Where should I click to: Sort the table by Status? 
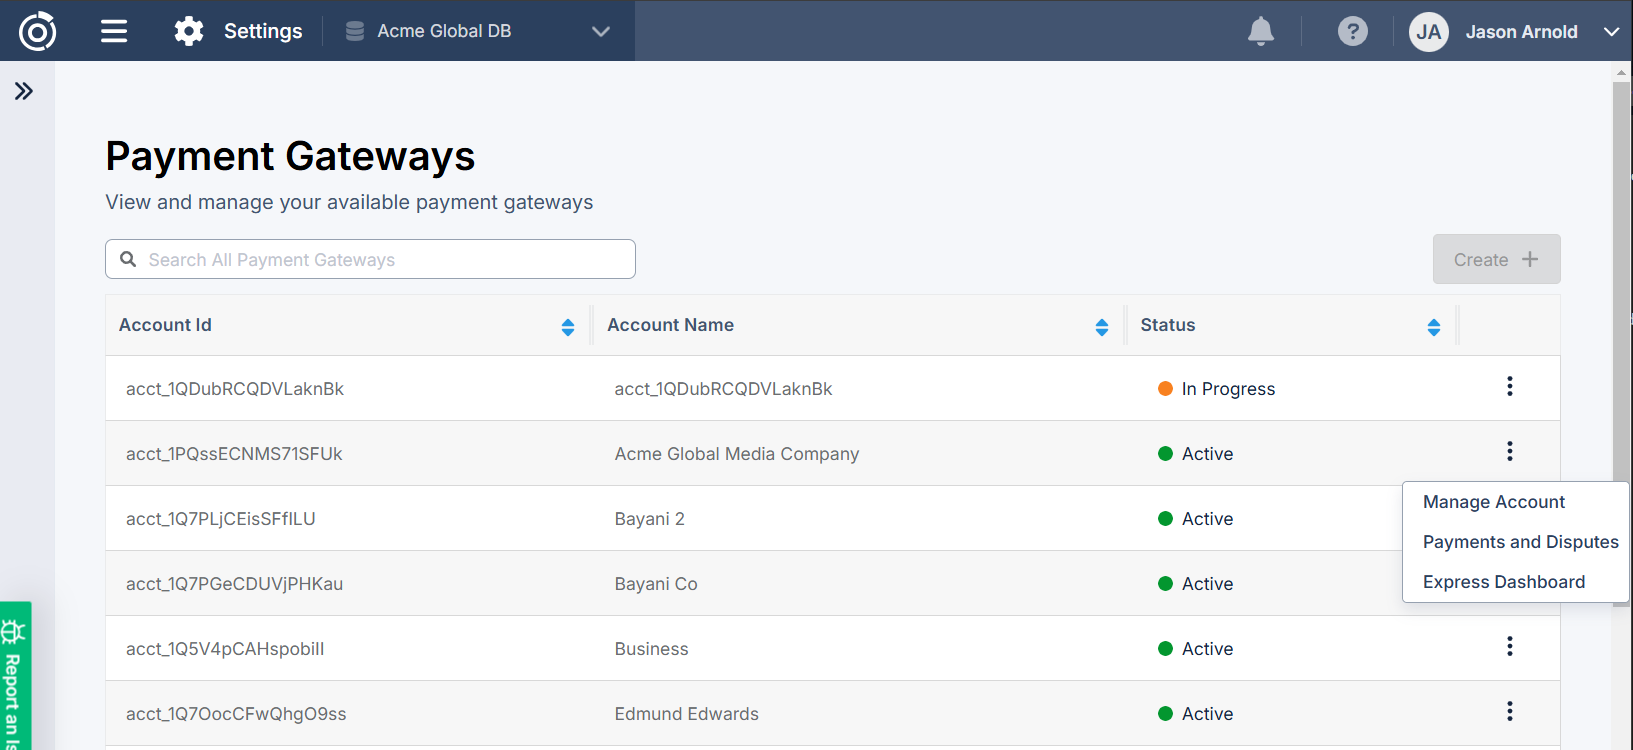pos(1433,327)
